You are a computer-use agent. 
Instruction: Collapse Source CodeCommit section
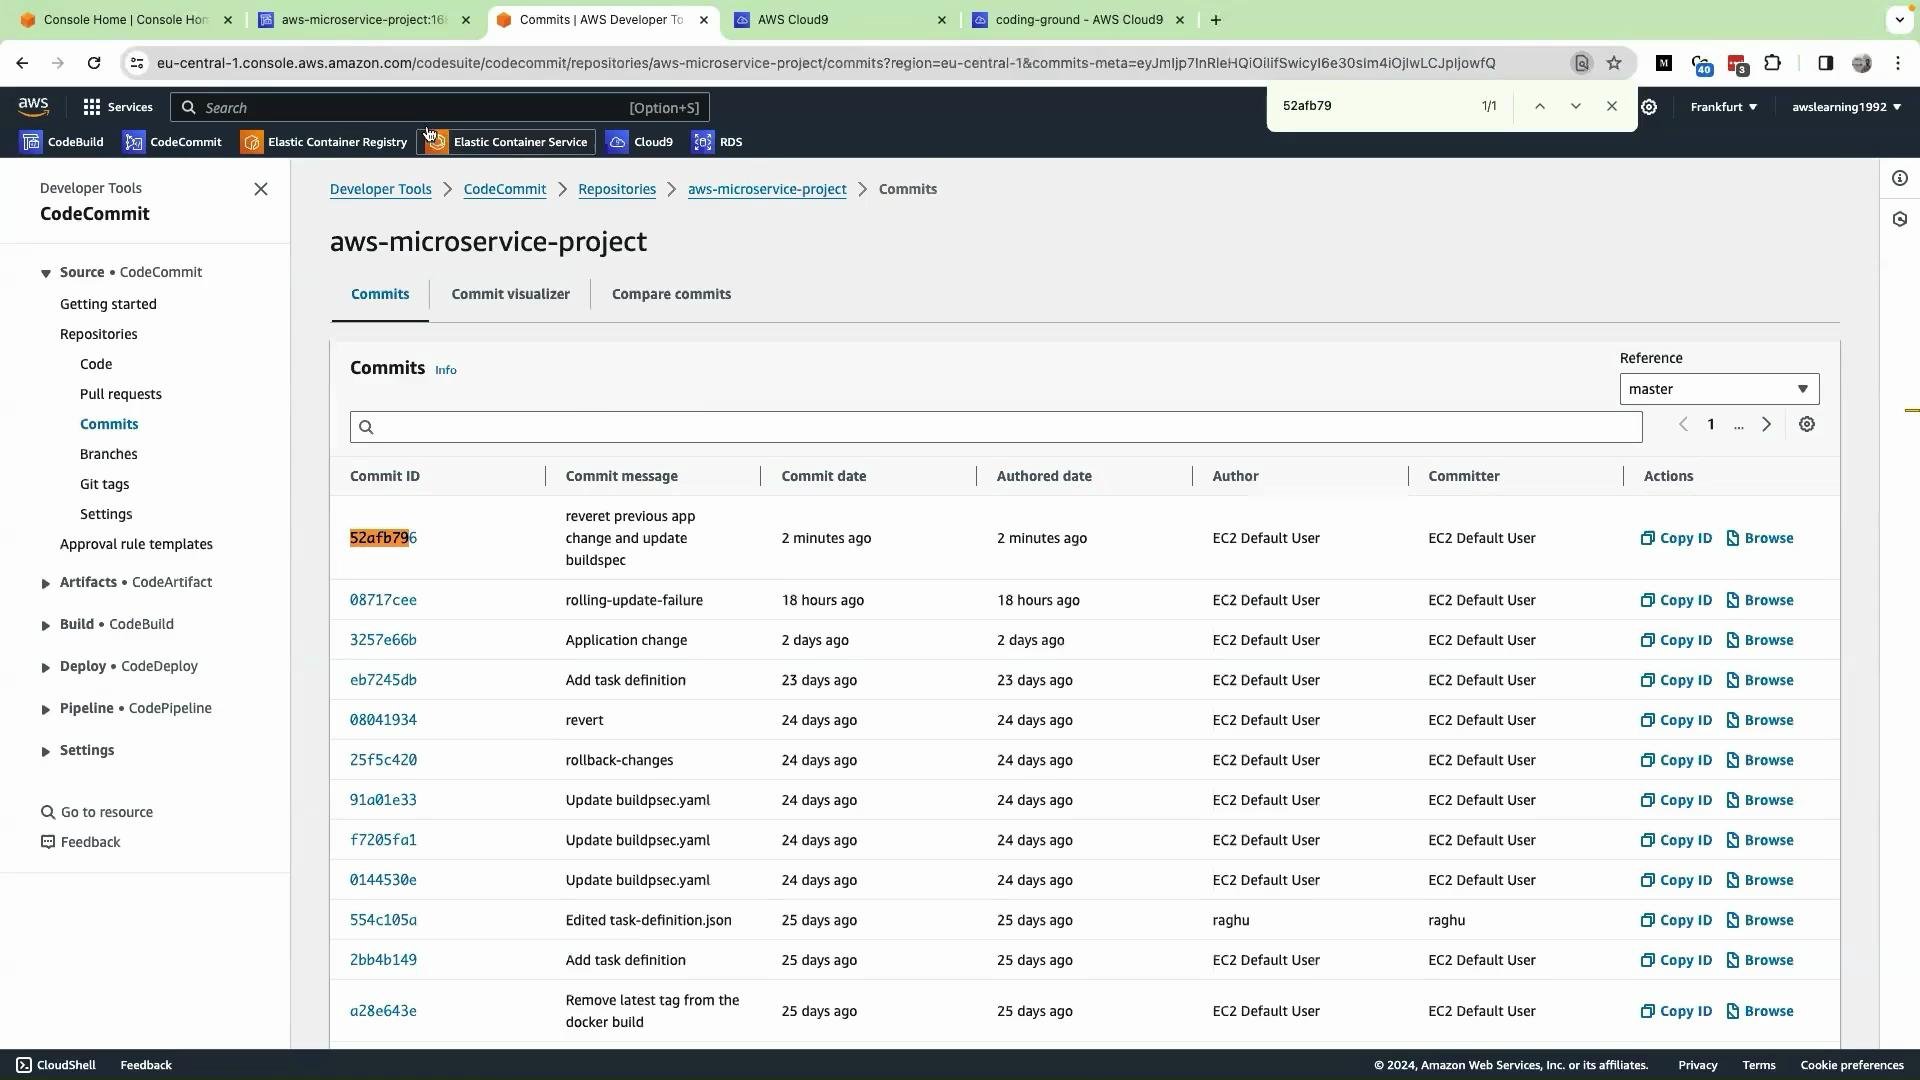click(45, 273)
